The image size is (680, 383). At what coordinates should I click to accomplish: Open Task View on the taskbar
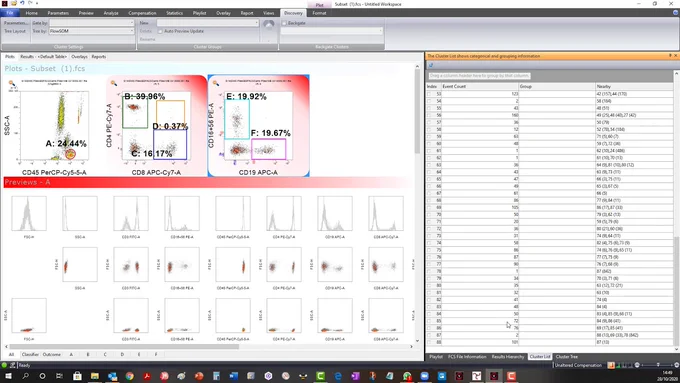[x=59, y=376]
